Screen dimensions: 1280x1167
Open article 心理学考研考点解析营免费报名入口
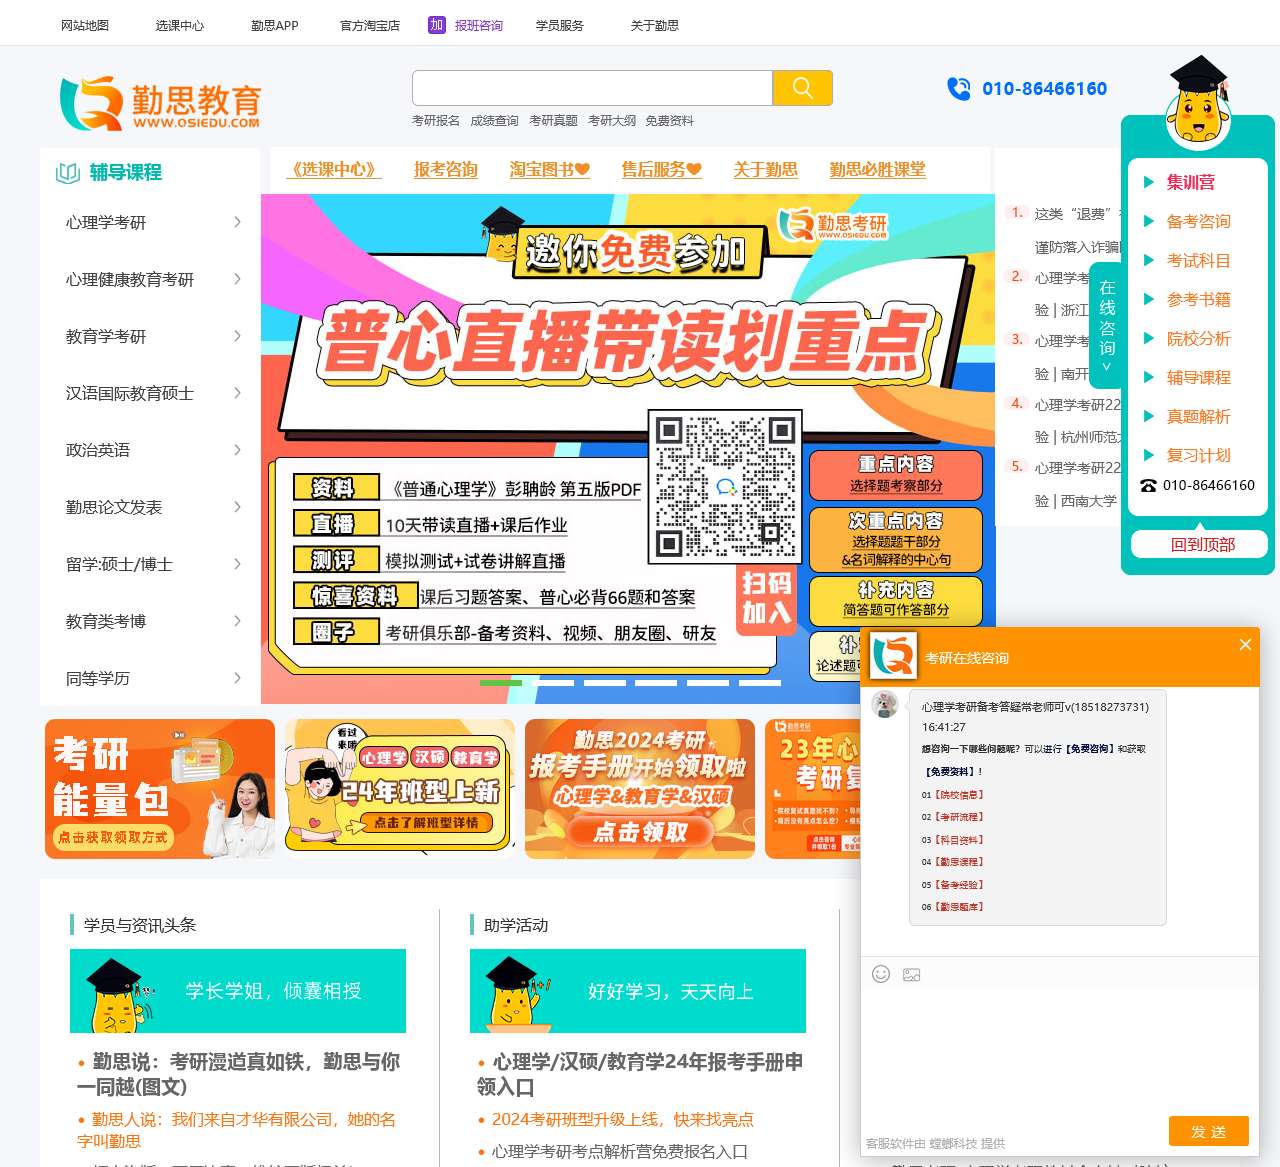(x=619, y=1151)
